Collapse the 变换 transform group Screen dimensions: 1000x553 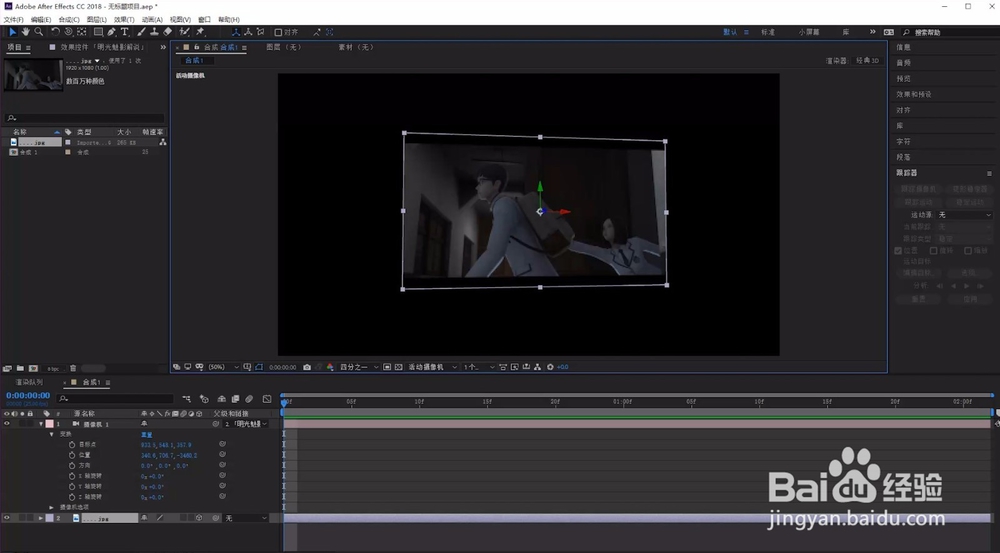click(52, 434)
